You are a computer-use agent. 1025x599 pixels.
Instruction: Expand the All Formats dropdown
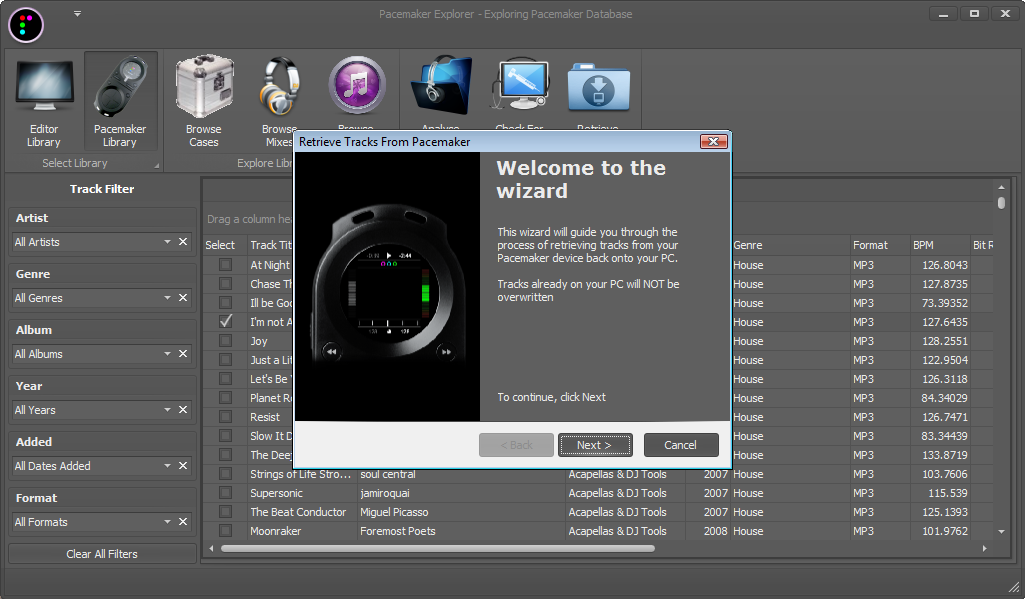coord(167,522)
